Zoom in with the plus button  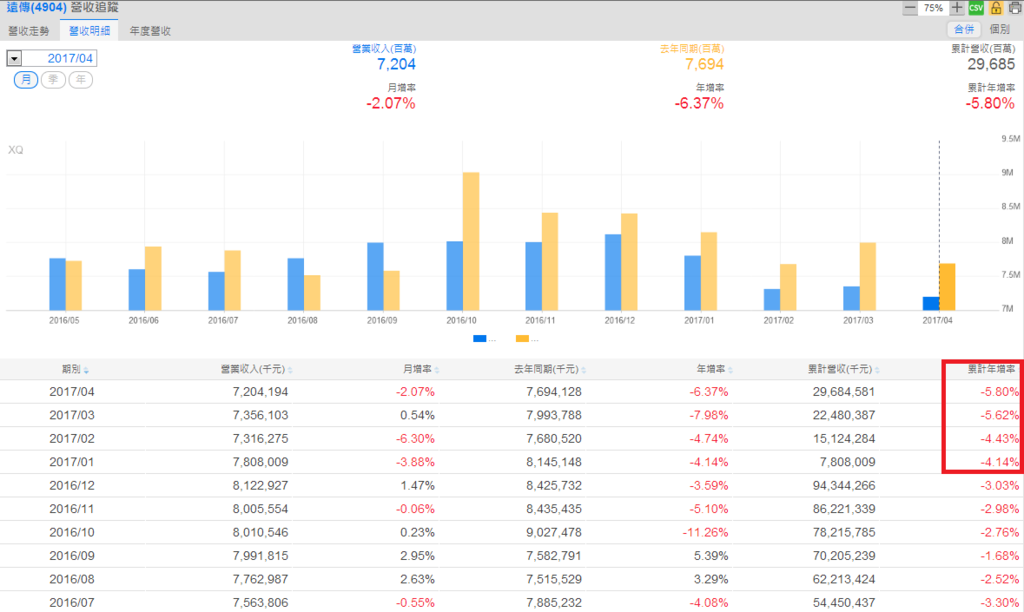tap(957, 8)
